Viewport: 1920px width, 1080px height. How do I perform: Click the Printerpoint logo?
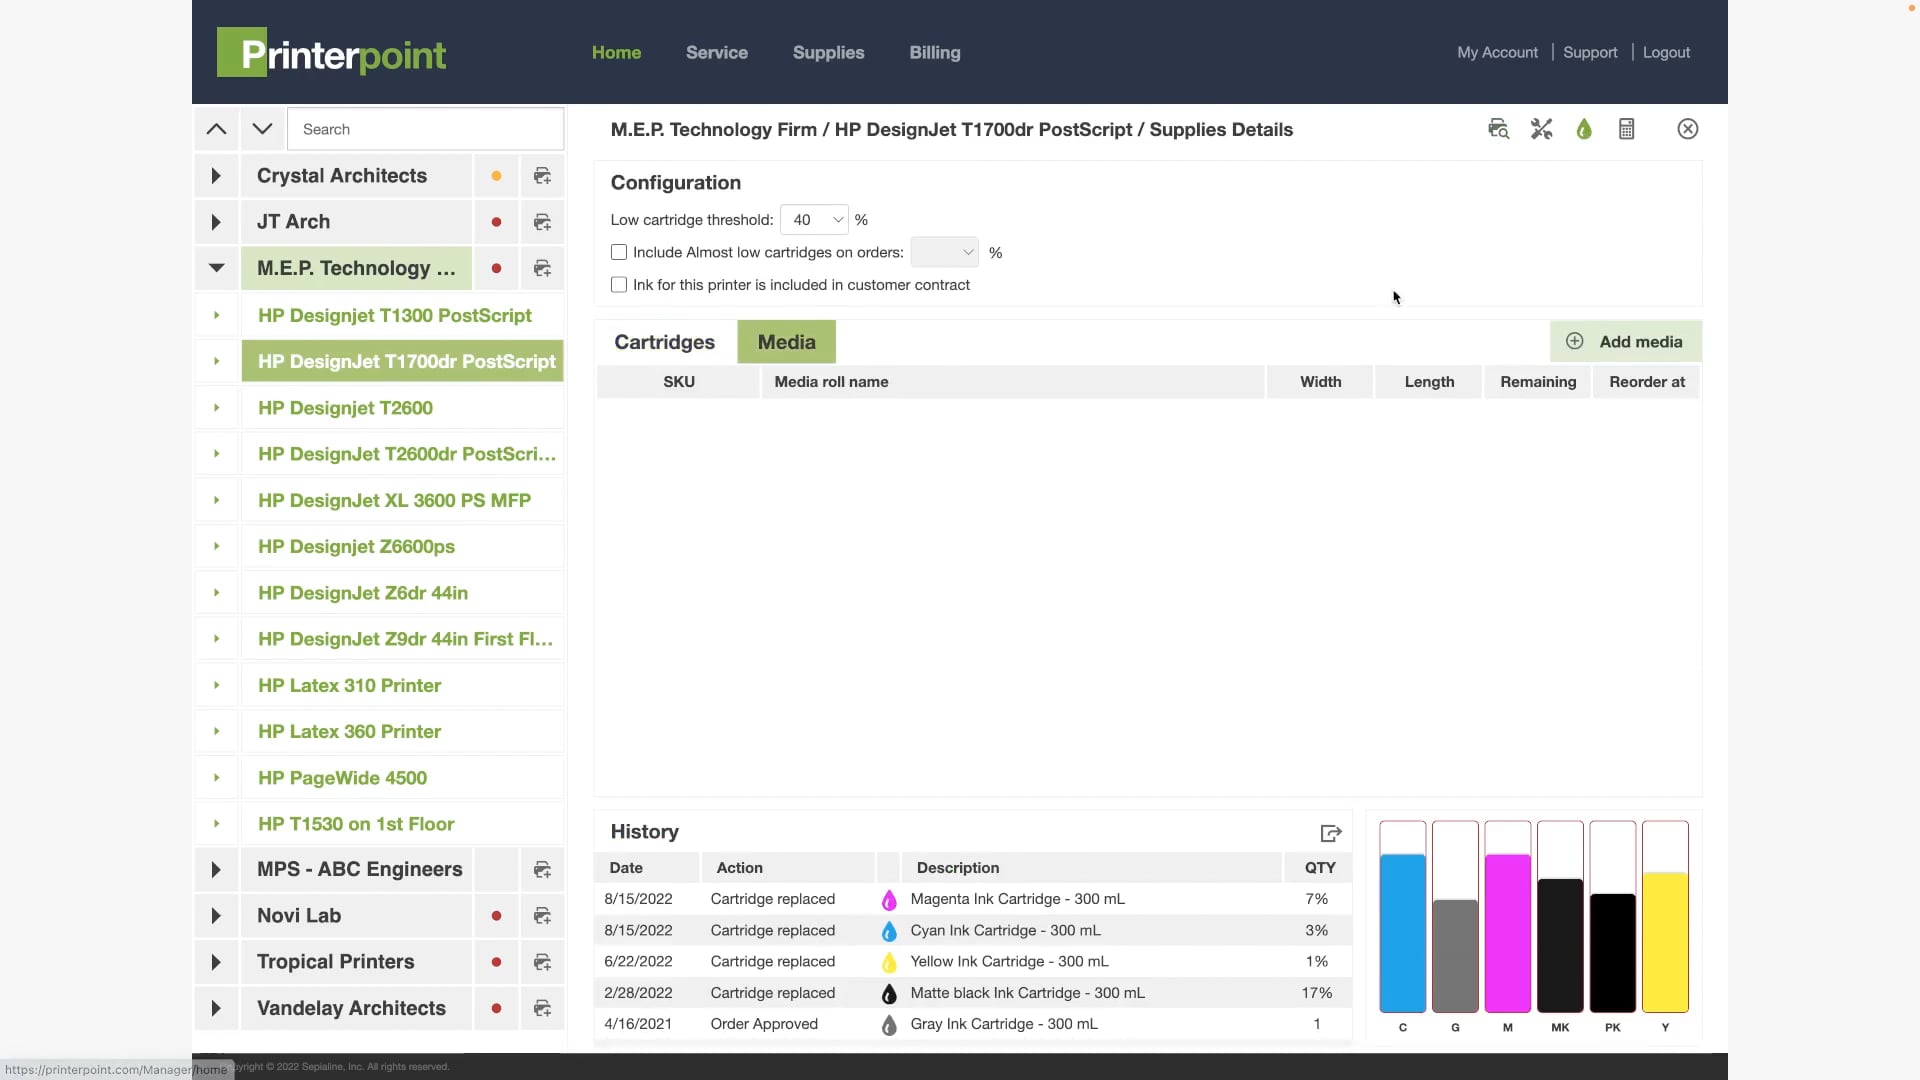pyautogui.click(x=331, y=52)
